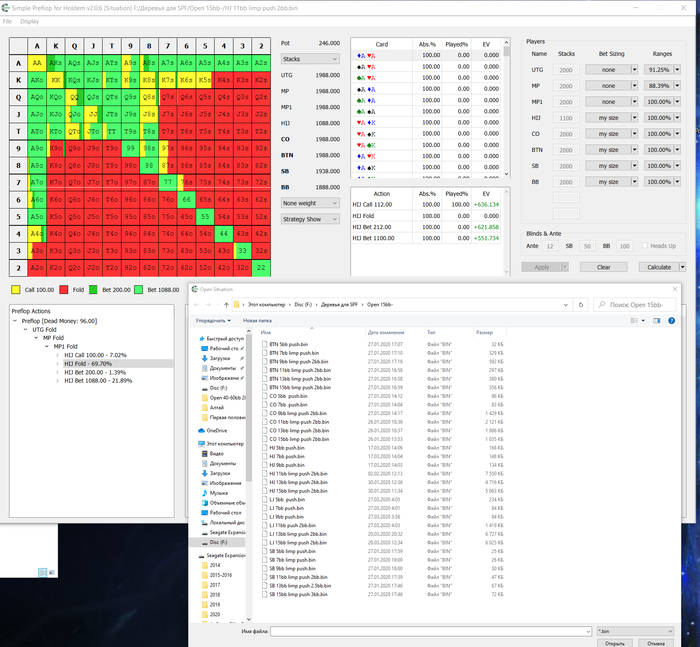Click 'Отмена' button in file dialog
The width and height of the screenshot is (700, 647).
point(655,643)
